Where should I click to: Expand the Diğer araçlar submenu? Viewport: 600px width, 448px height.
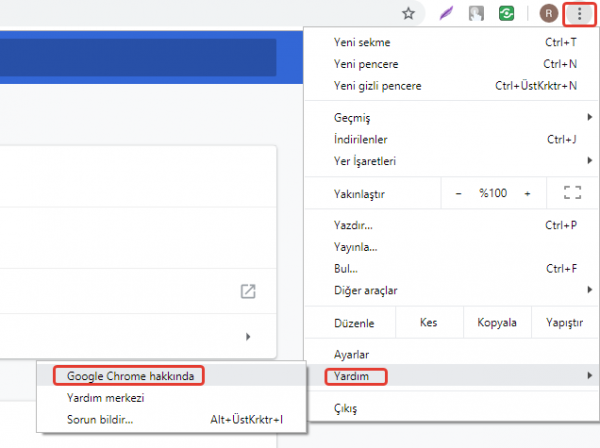click(451, 290)
